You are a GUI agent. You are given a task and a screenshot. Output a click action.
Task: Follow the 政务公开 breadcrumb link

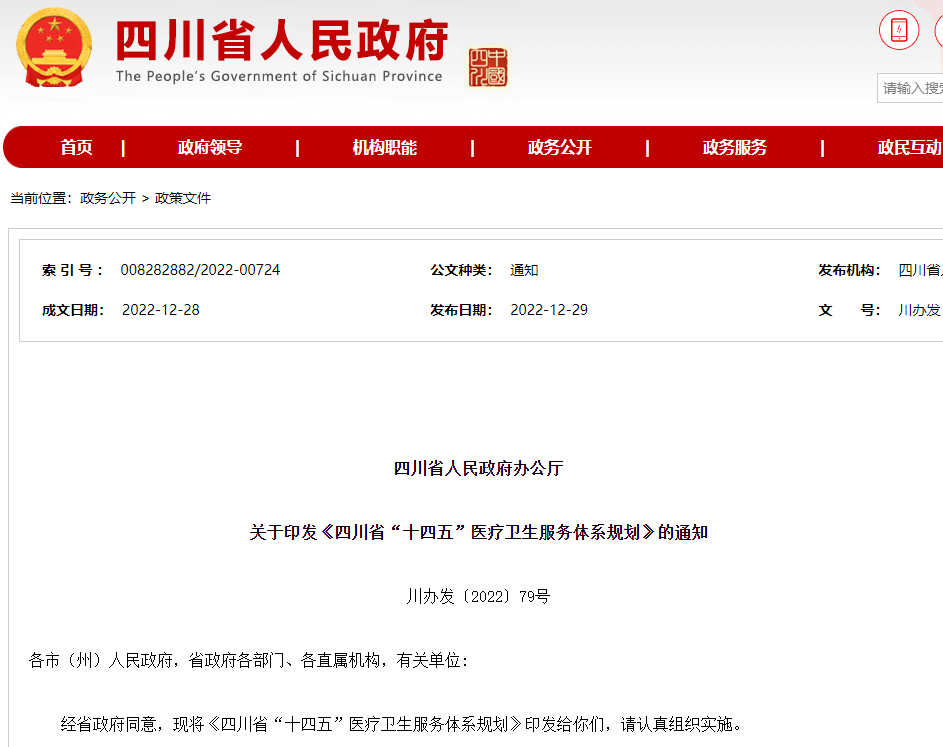click(x=108, y=198)
